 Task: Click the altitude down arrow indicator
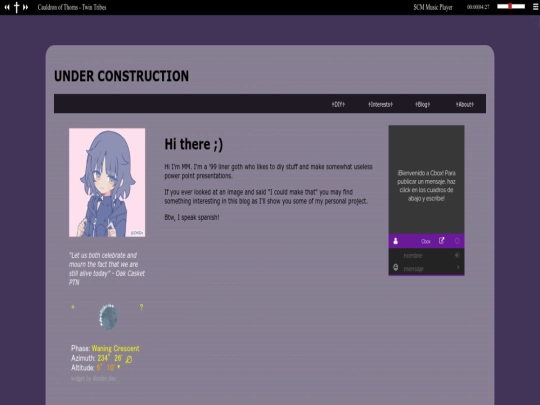[119, 367]
